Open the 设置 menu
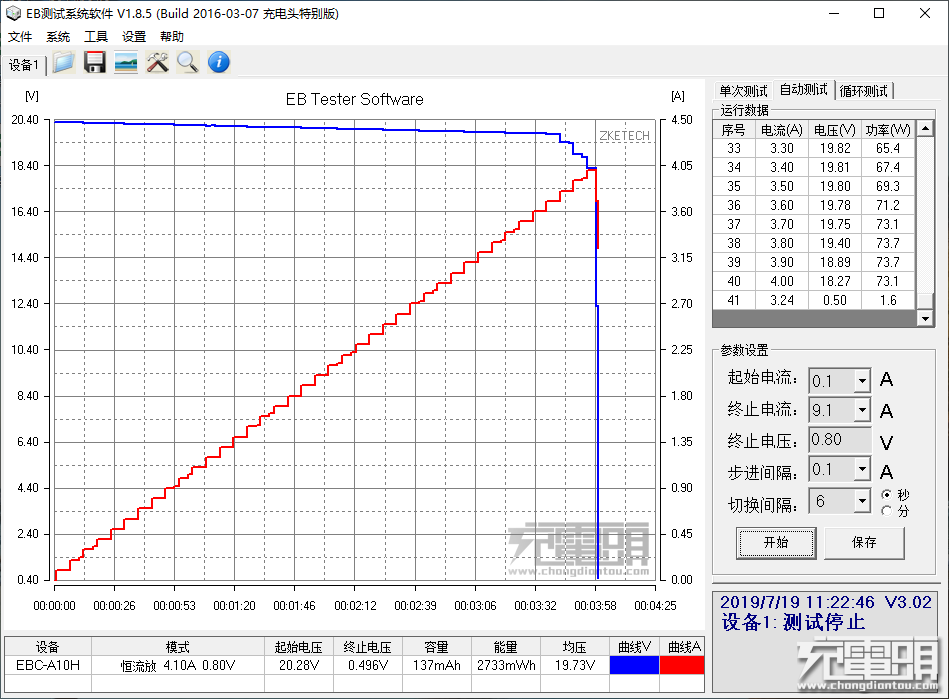 tap(132, 36)
